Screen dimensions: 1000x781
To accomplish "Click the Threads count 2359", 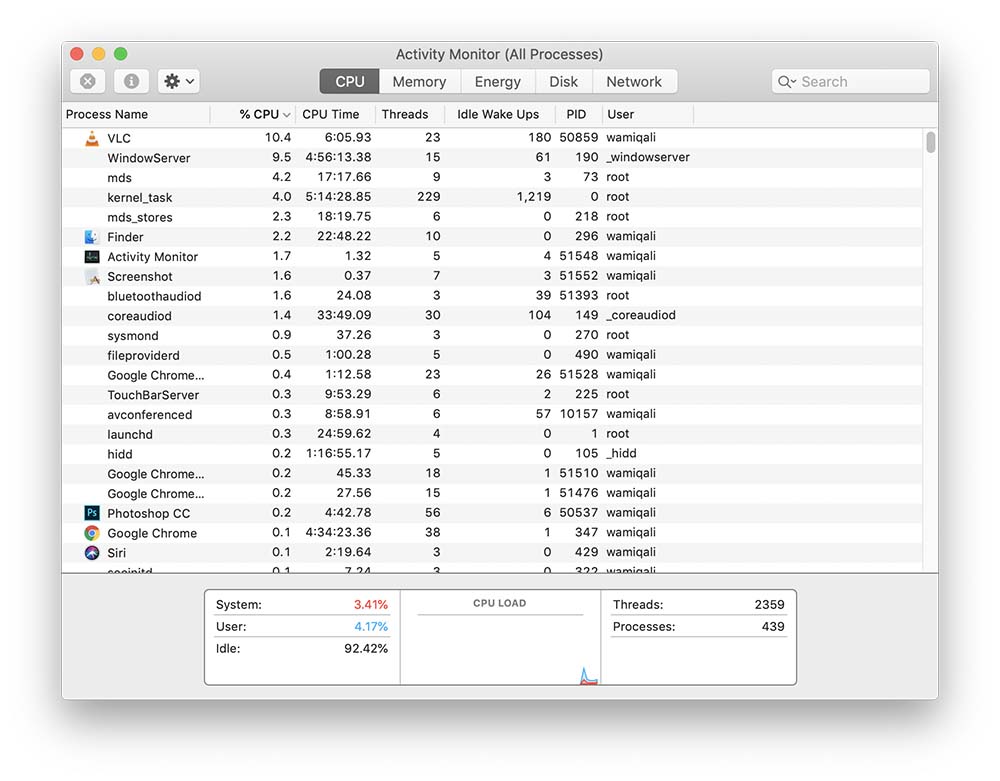I will (x=769, y=604).
